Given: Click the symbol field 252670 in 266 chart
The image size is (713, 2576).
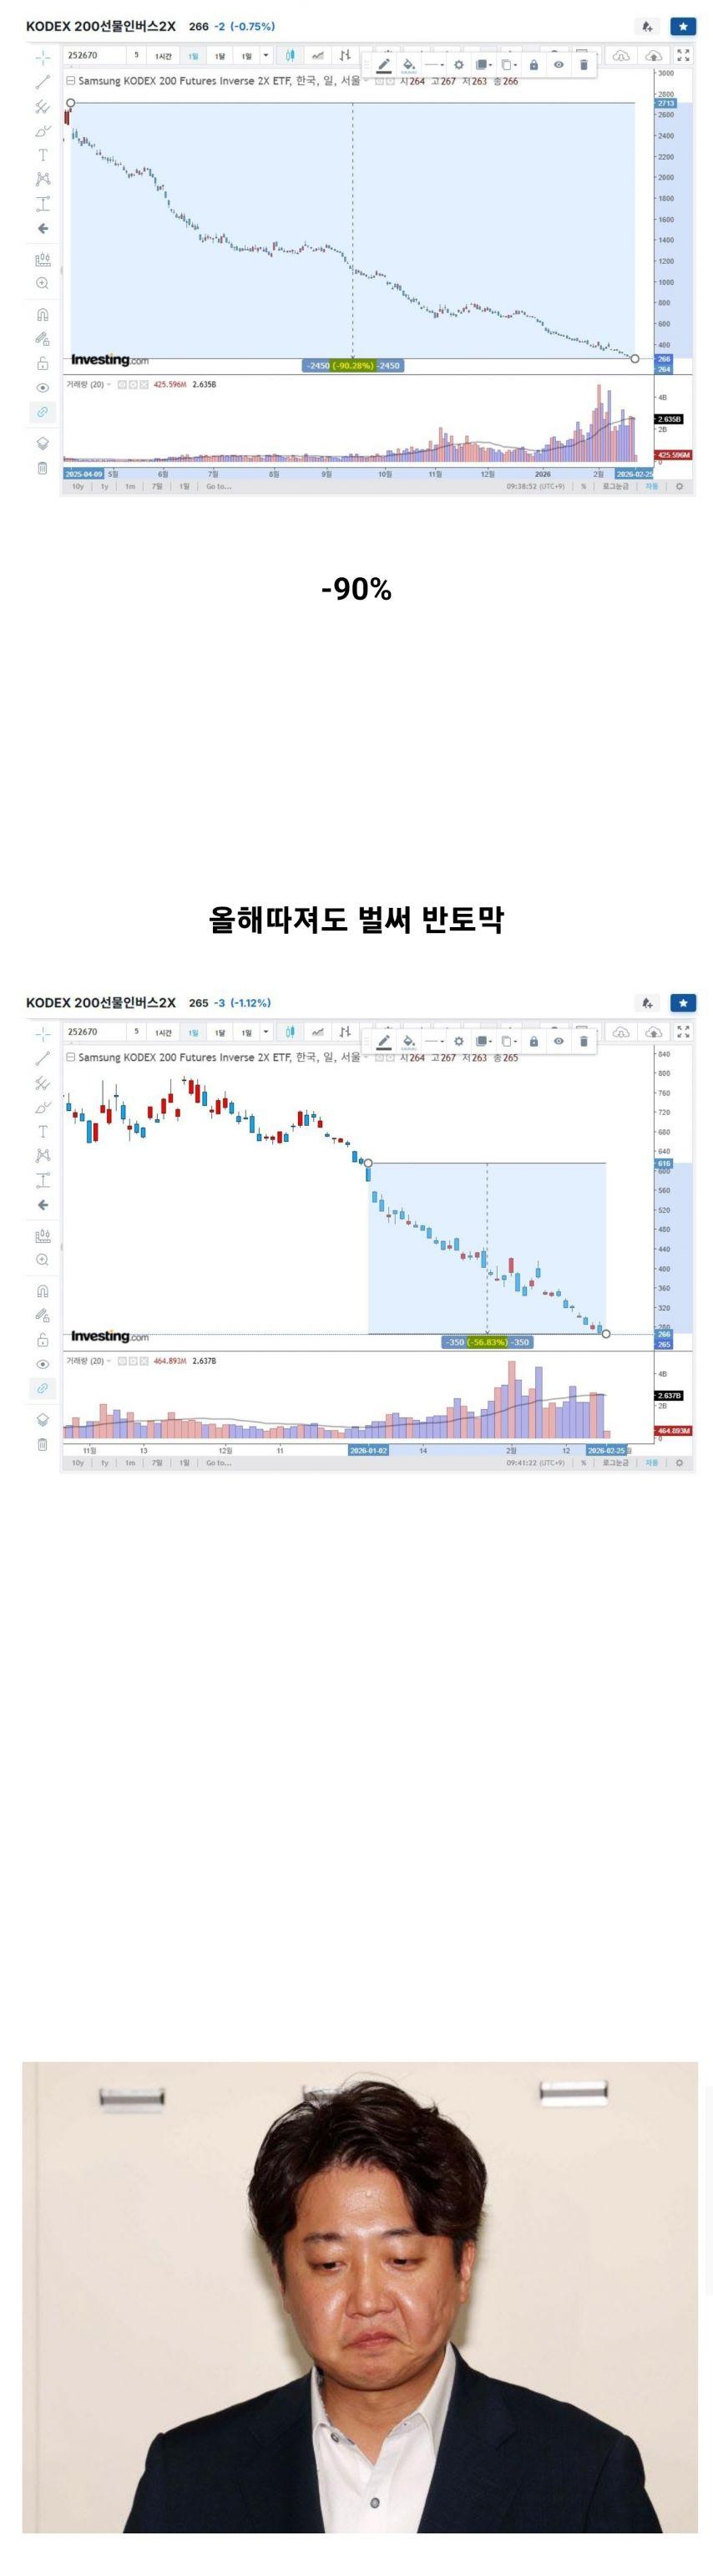Looking at the screenshot, I should point(95,55).
